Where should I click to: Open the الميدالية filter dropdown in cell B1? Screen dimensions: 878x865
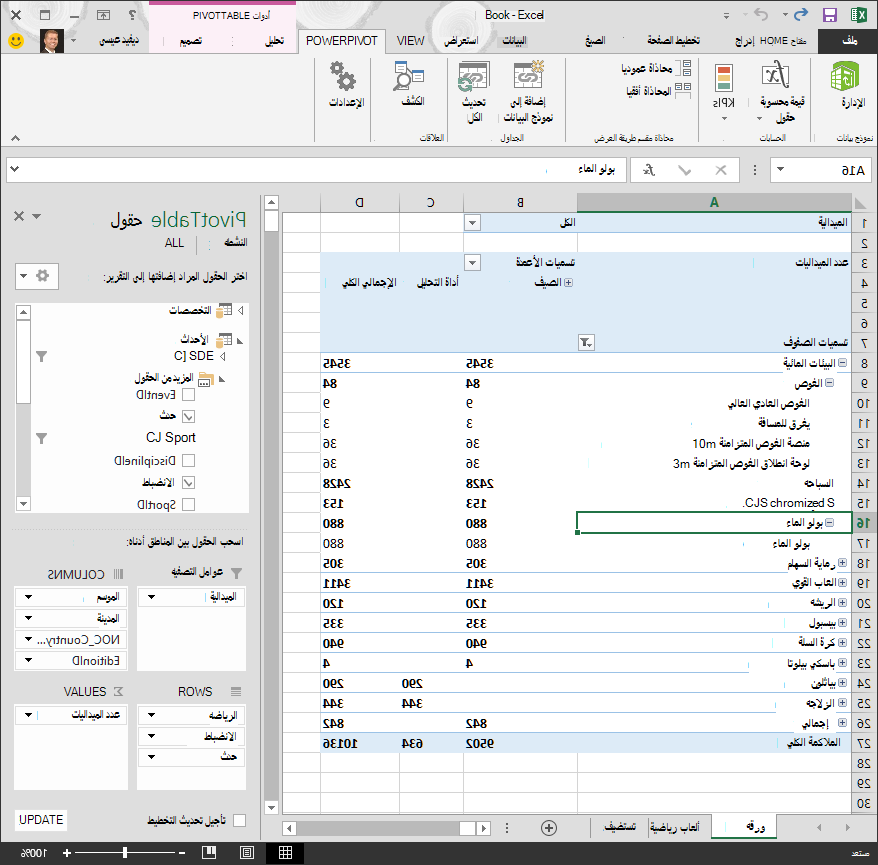[473, 223]
